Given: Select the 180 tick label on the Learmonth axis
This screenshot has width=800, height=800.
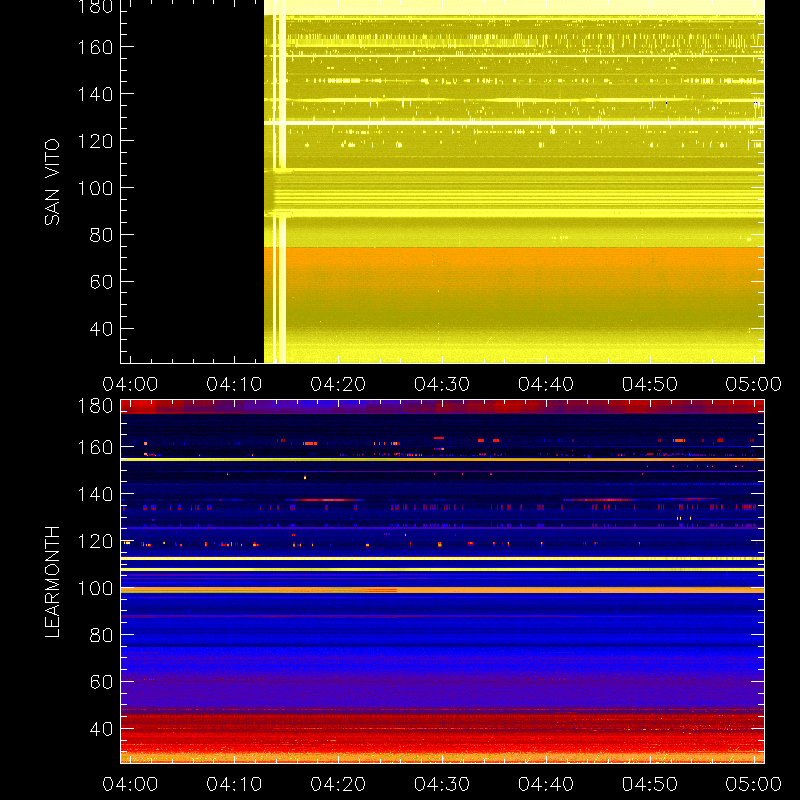Looking at the screenshot, I should (x=95, y=407).
